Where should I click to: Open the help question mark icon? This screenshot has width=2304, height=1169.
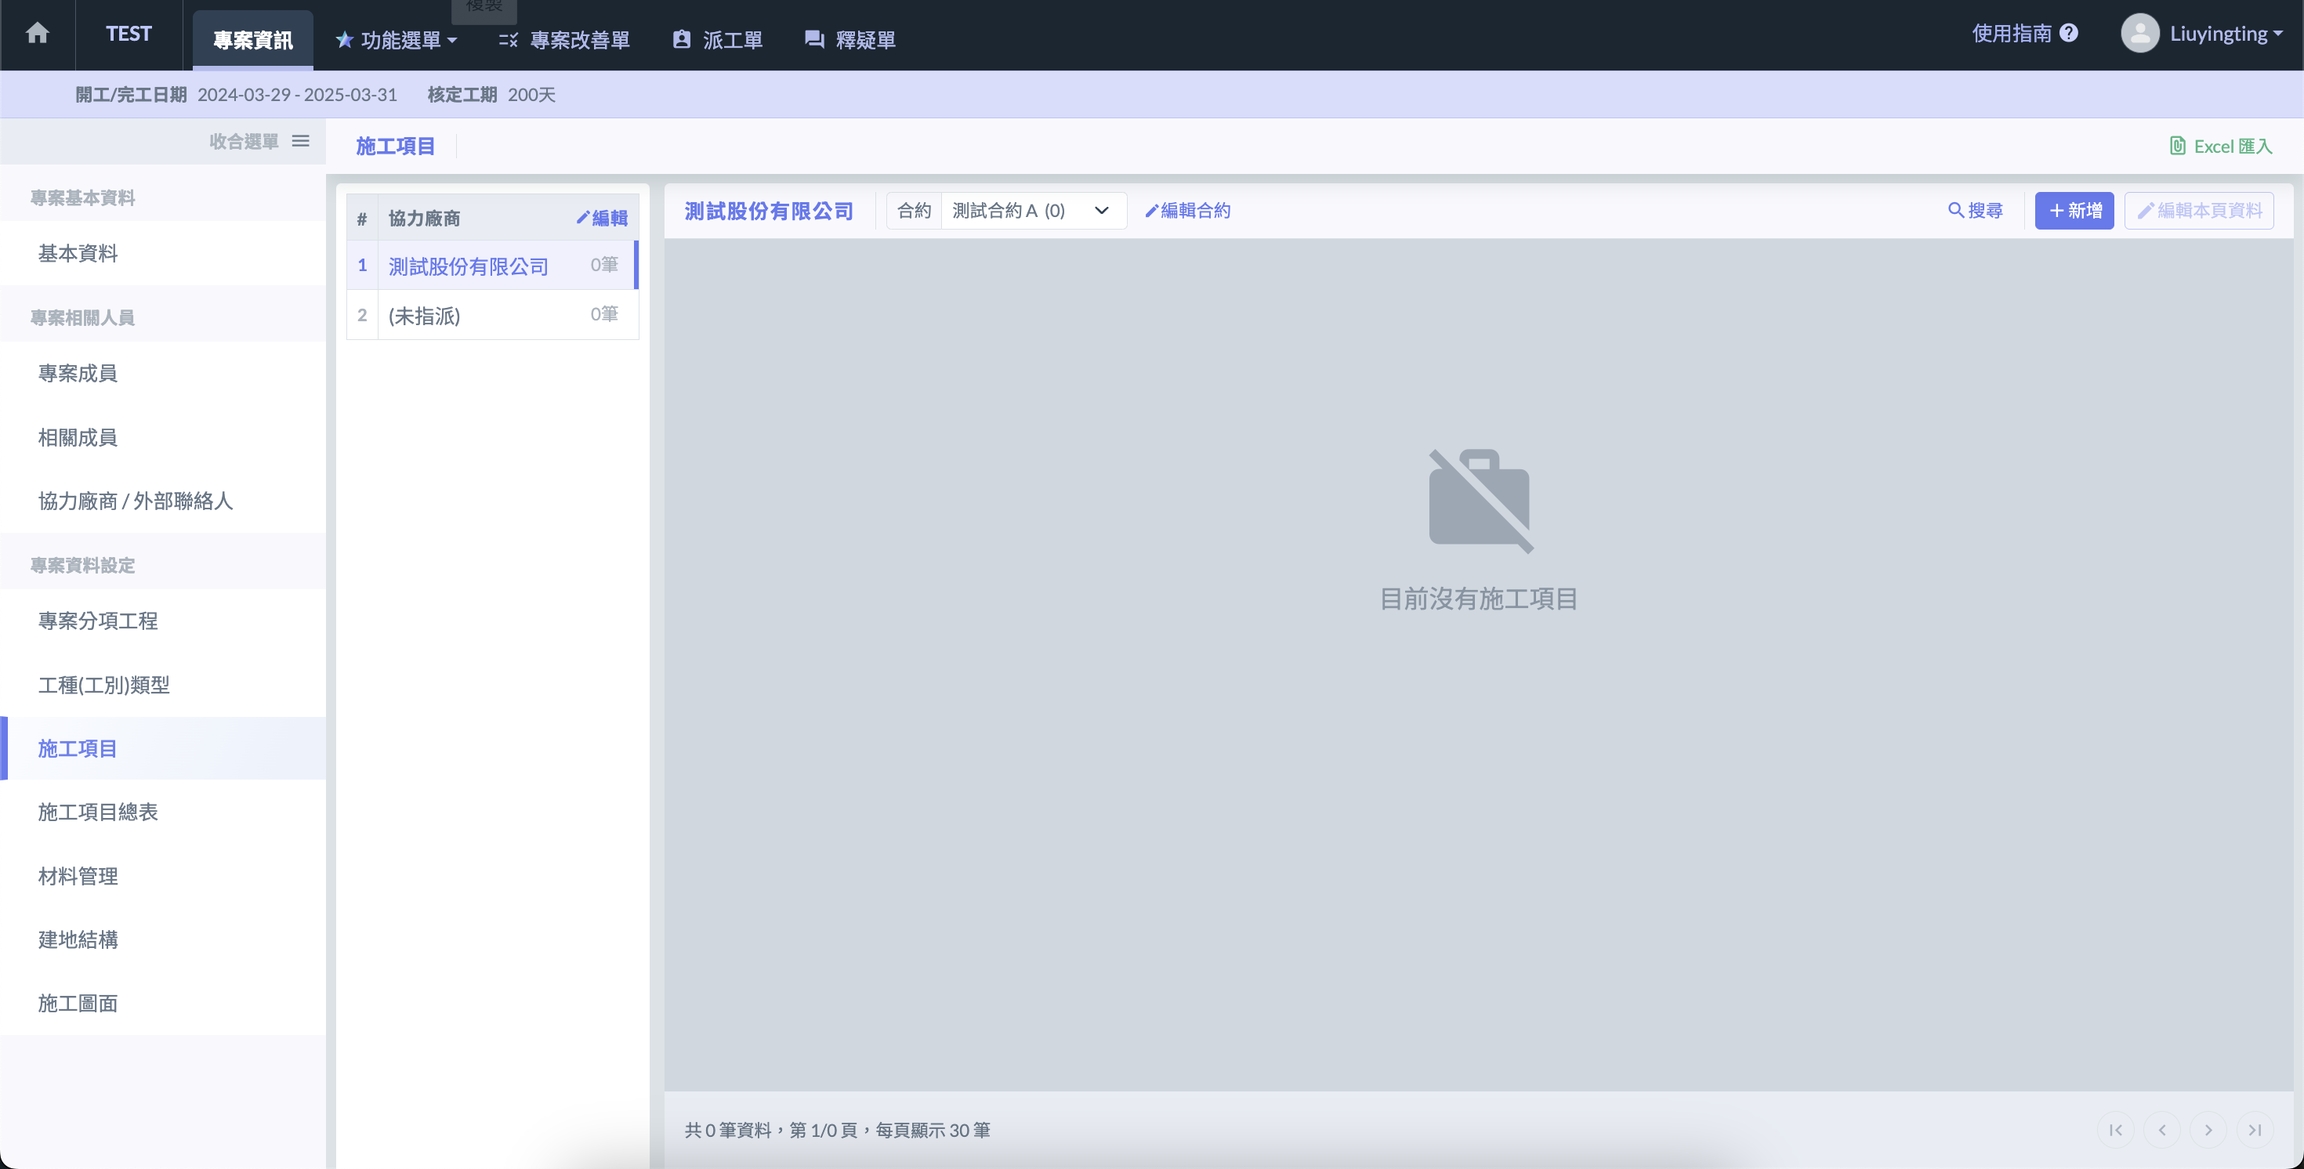click(2069, 34)
